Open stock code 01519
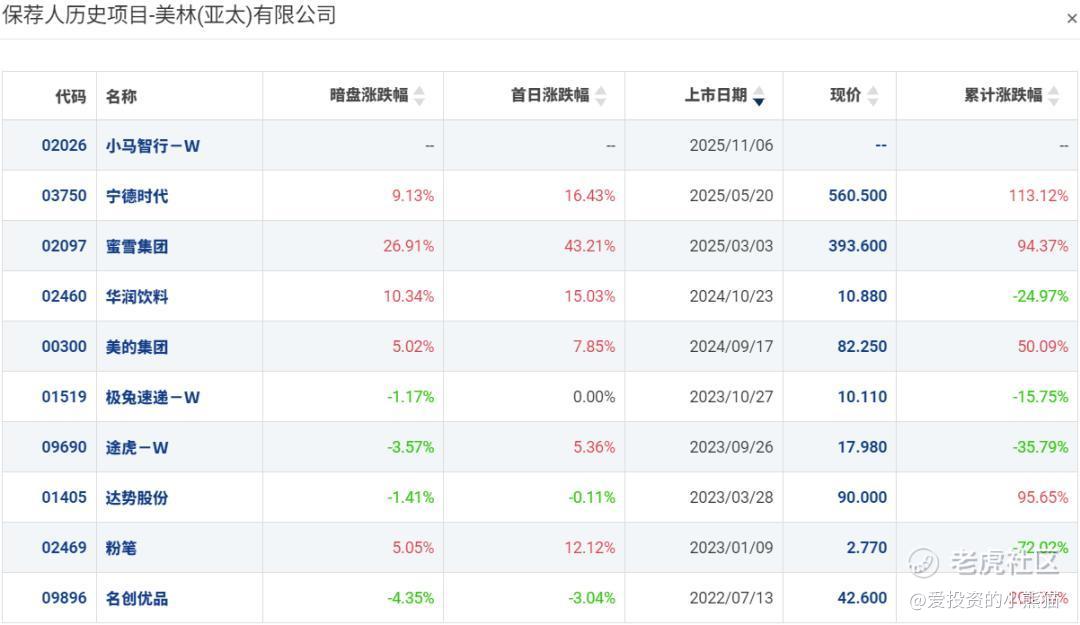The height and width of the screenshot is (625, 1080). tap(64, 397)
